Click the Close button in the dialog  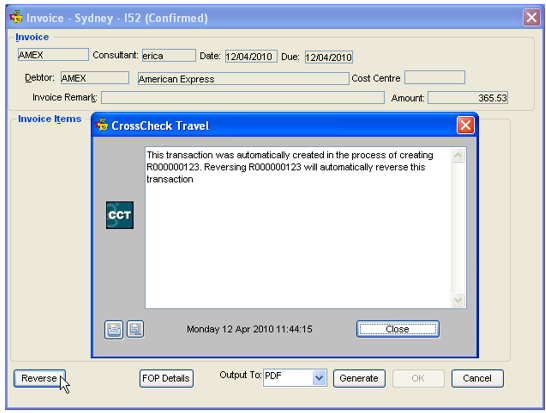tap(398, 329)
